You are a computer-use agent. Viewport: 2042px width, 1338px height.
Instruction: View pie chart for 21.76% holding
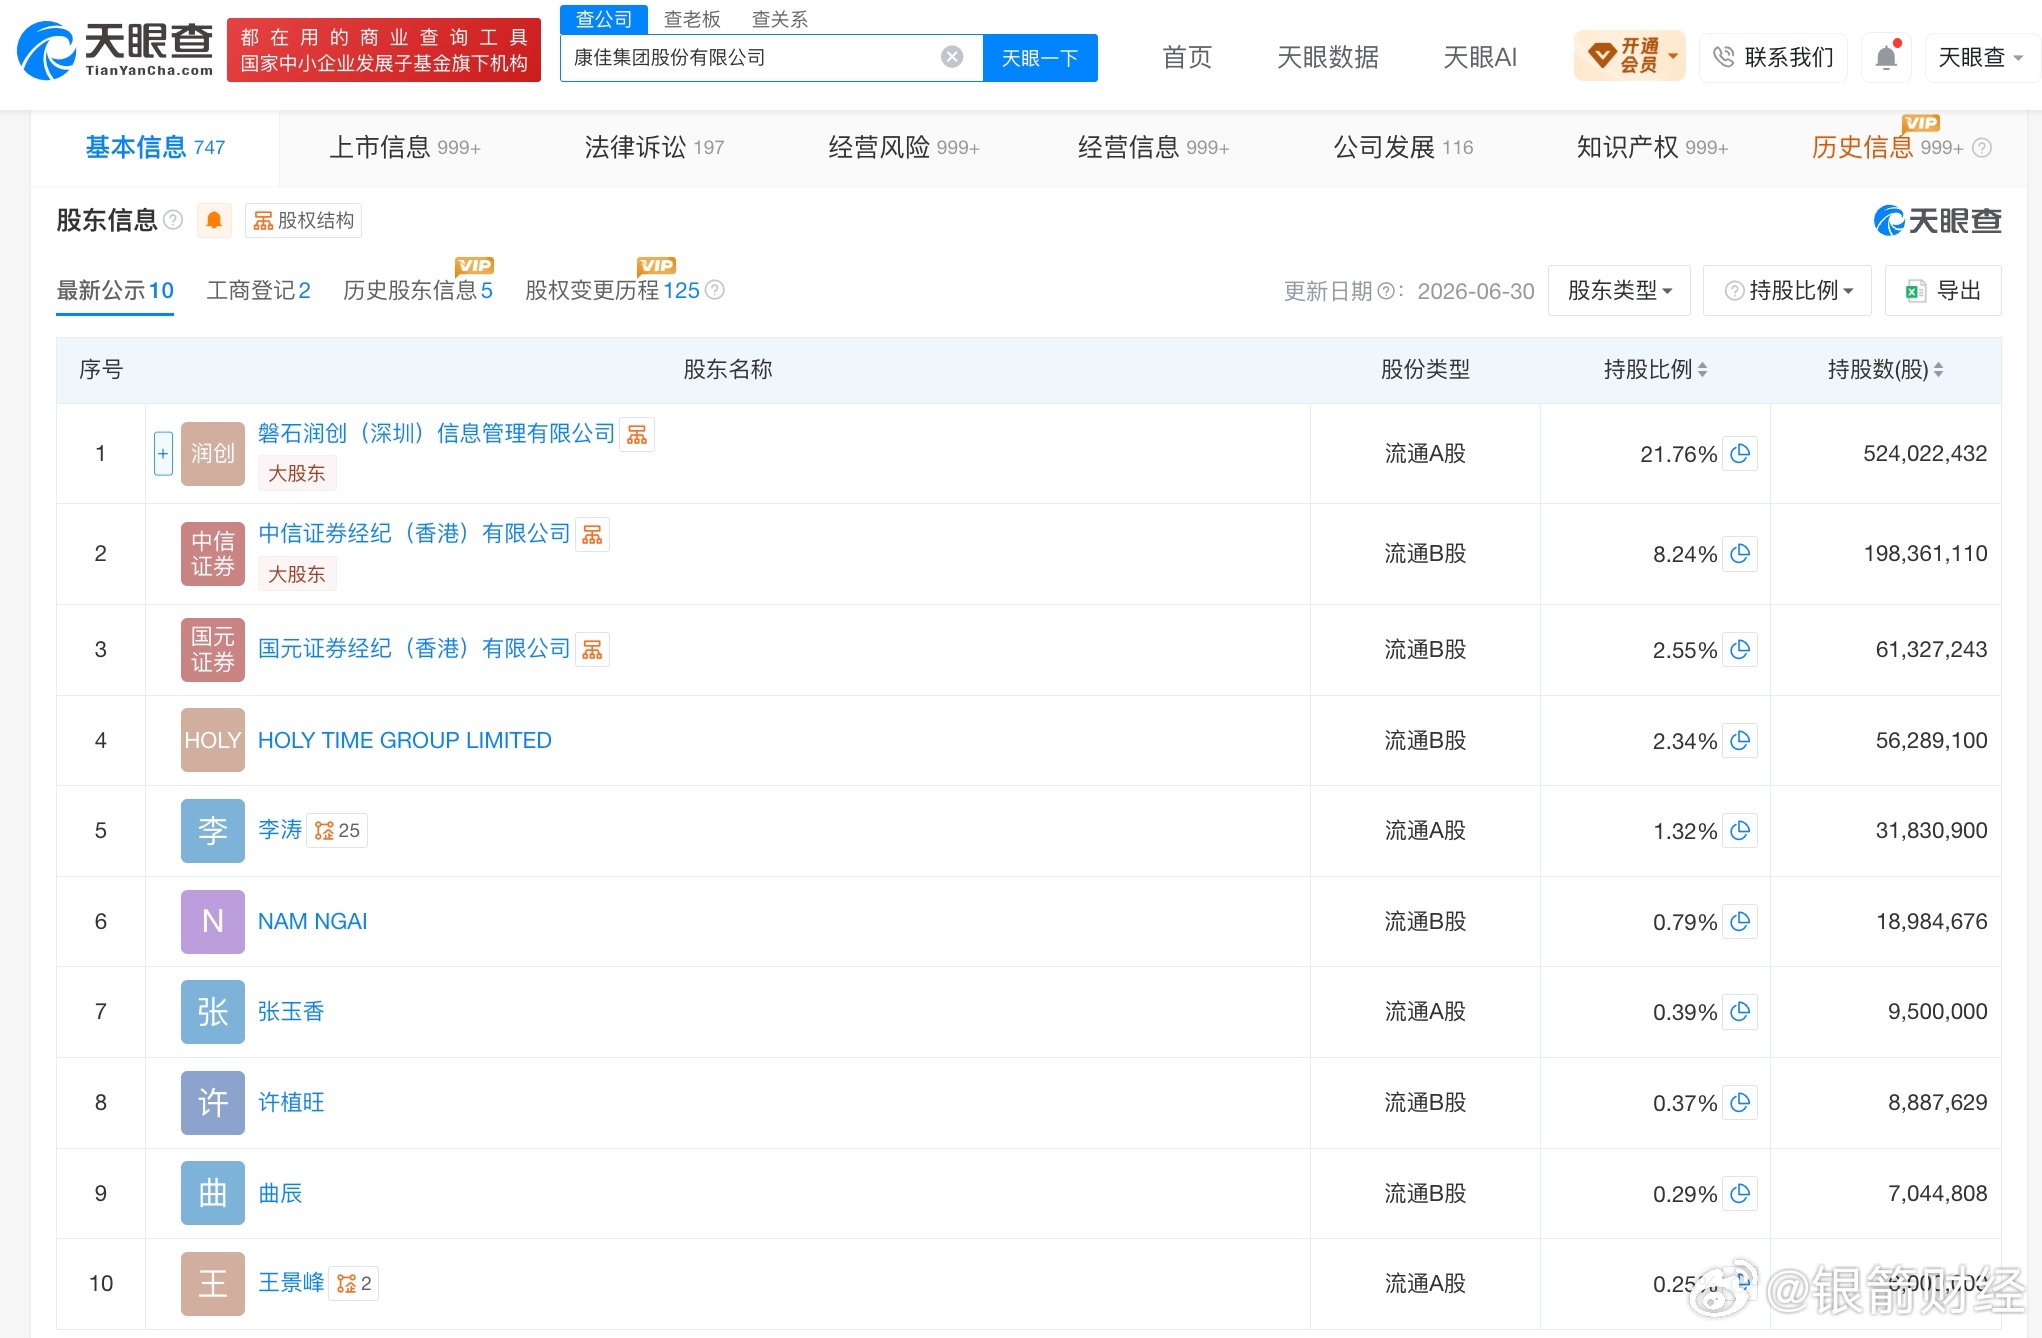1740,454
